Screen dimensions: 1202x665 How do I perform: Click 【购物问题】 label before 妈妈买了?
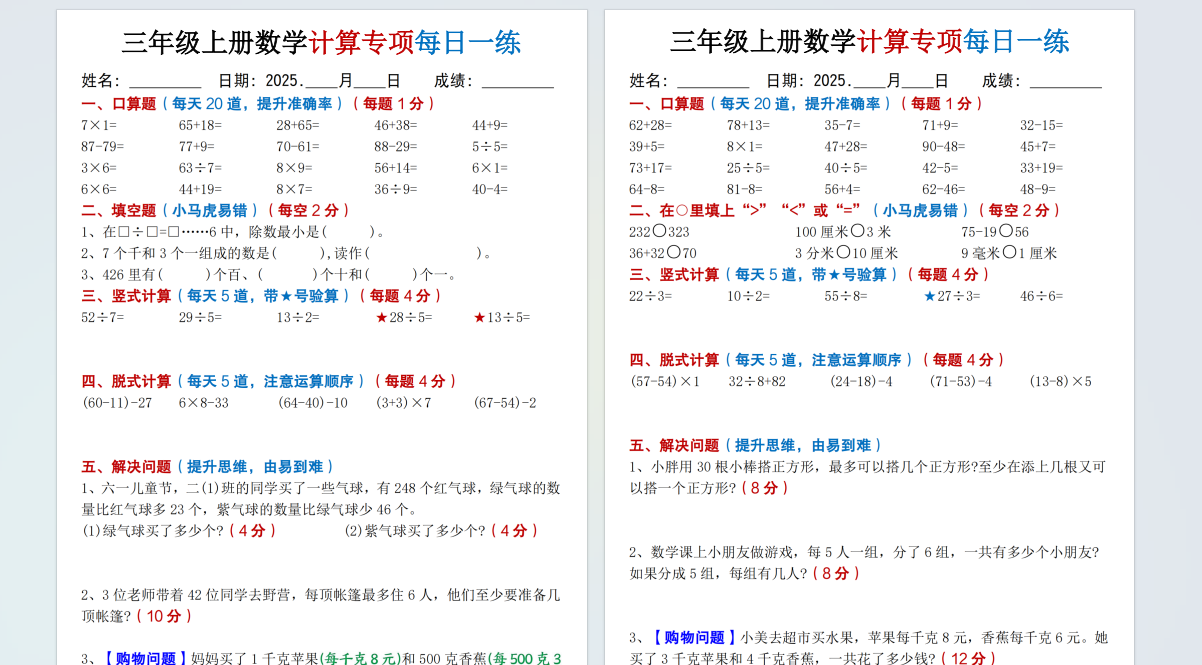pyautogui.click(x=146, y=658)
